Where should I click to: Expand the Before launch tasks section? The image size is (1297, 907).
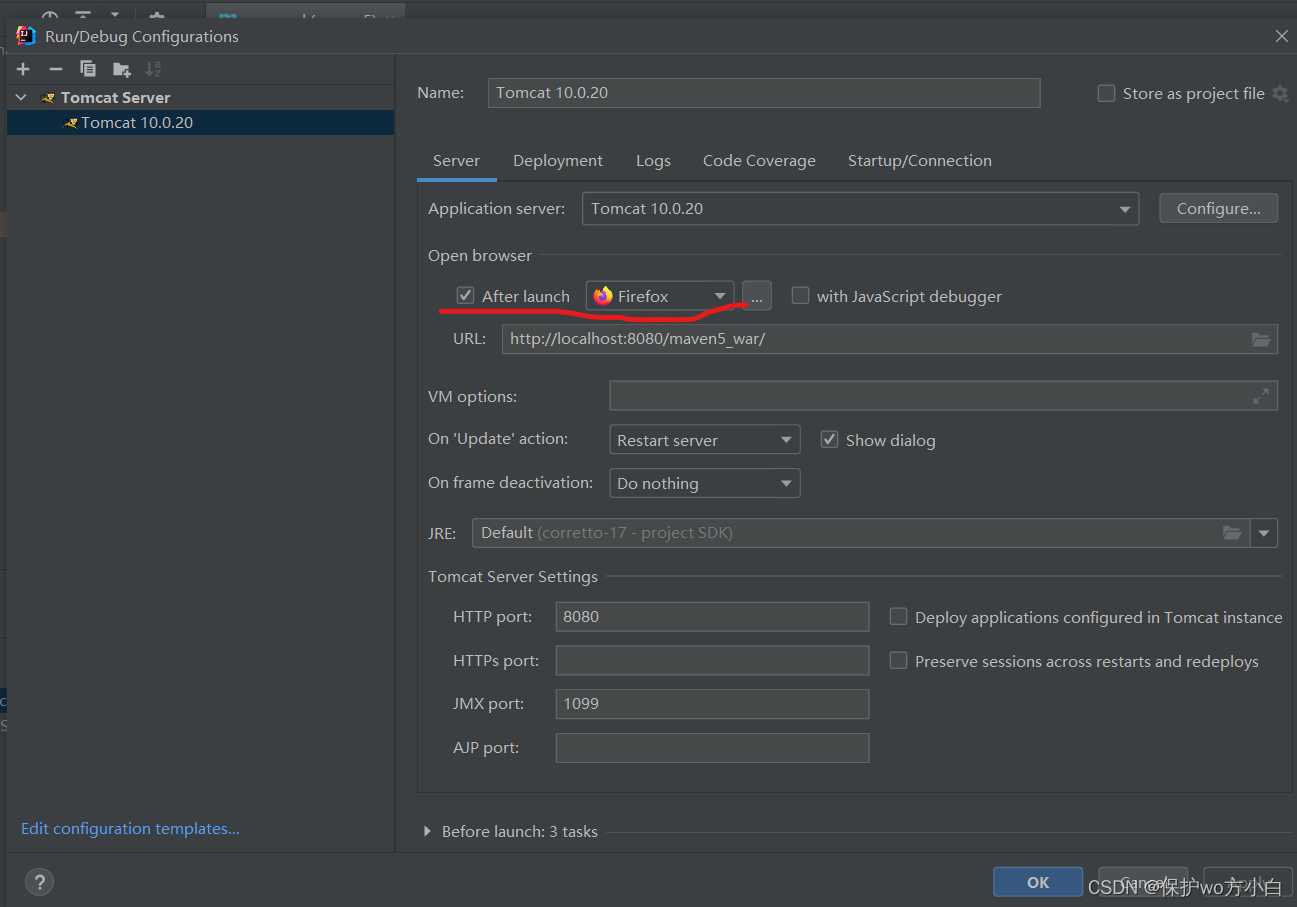[x=428, y=831]
